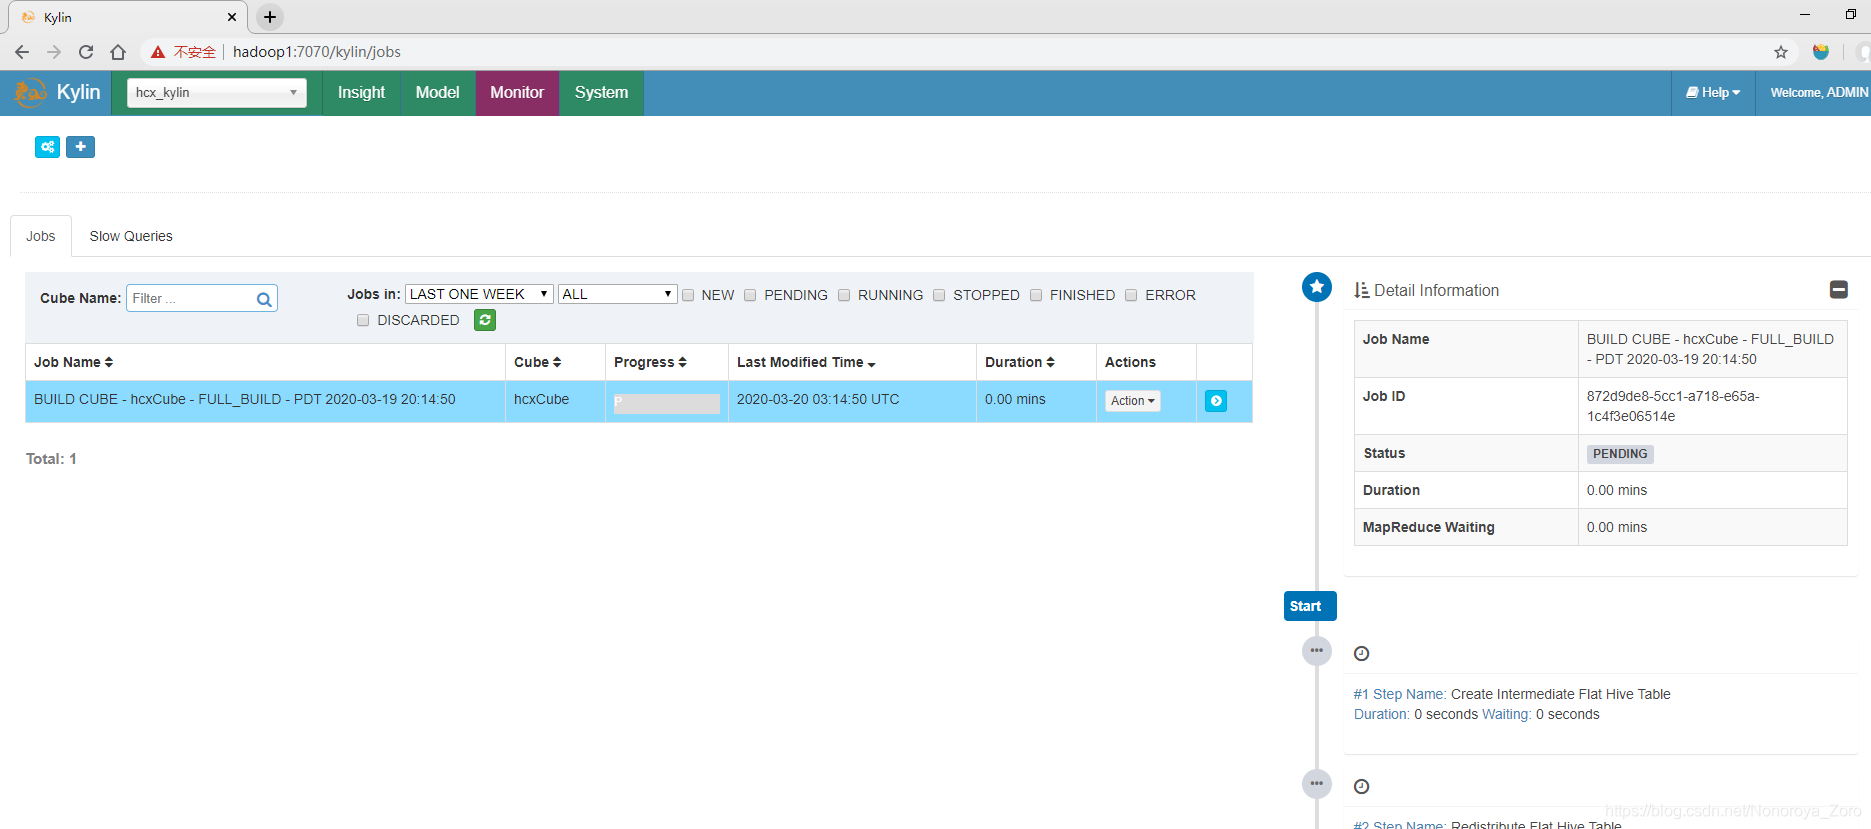Click the browser back arrow
This screenshot has height=829, width=1871.
pyautogui.click(x=22, y=52)
